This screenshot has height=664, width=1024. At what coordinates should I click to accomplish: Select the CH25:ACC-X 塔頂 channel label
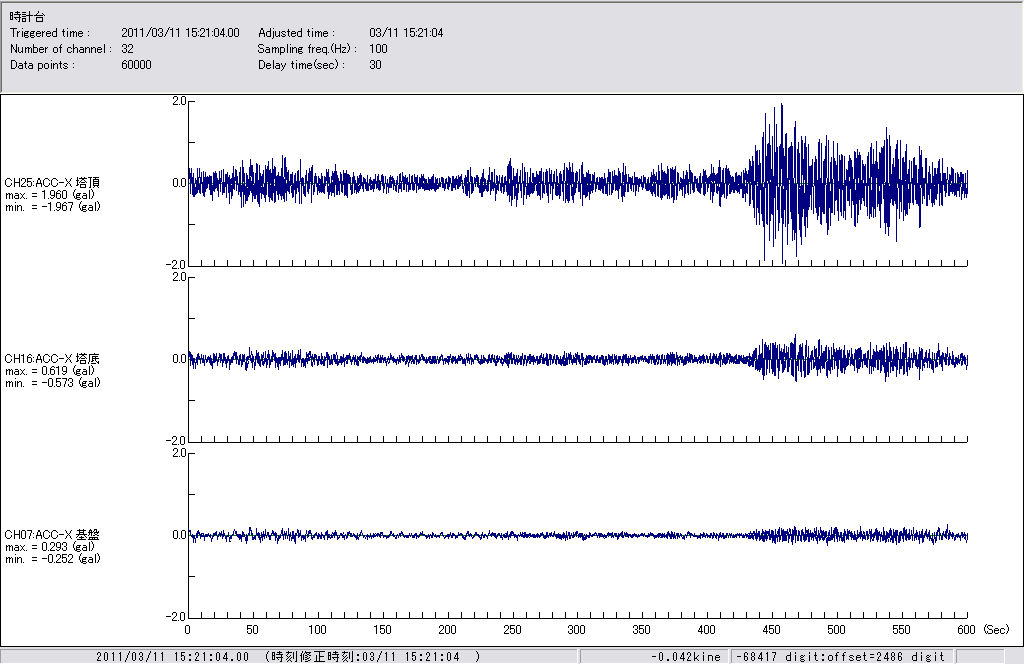tap(52, 183)
